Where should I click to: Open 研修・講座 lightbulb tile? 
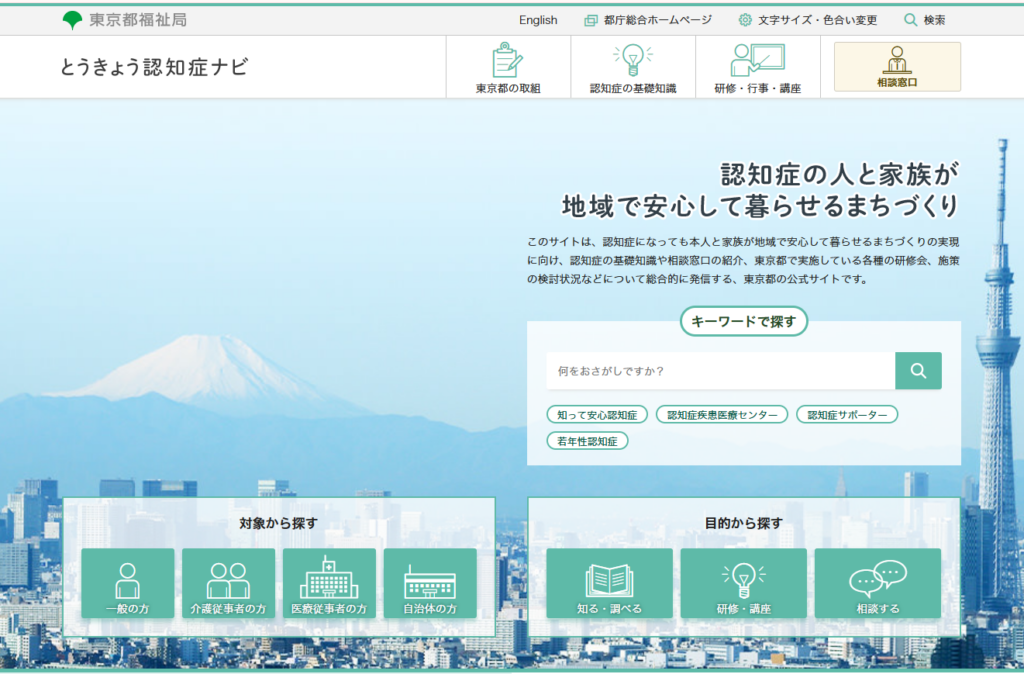pos(743,583)
